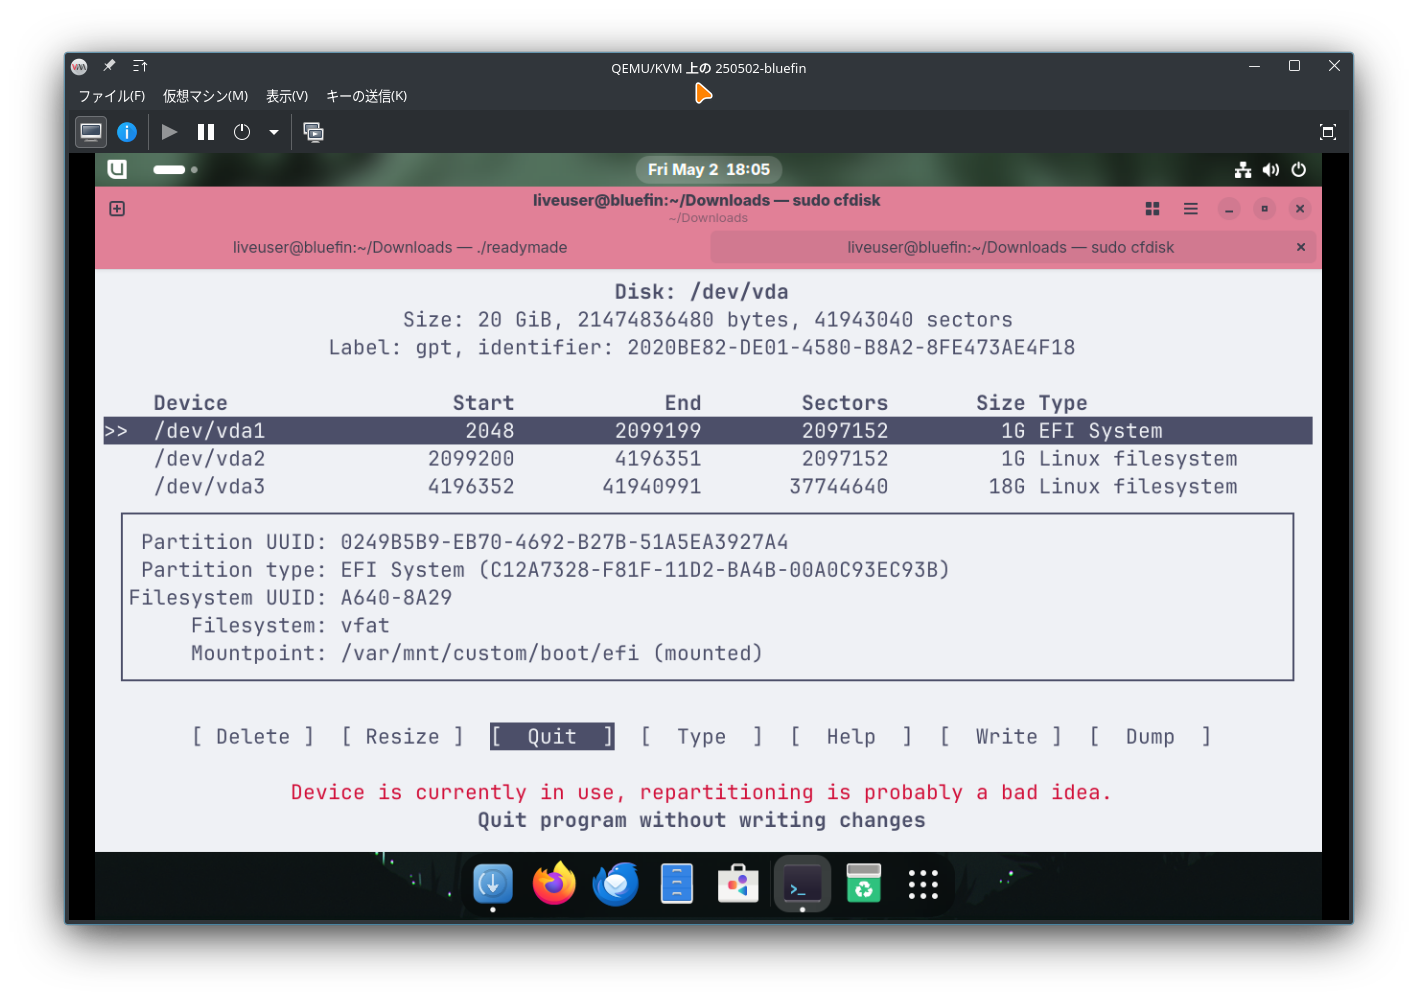The width and height of the screenshot is (1418, 1001).
Task: Click the 'Disk: /dev/vda' heading
Action: [701, 292]
